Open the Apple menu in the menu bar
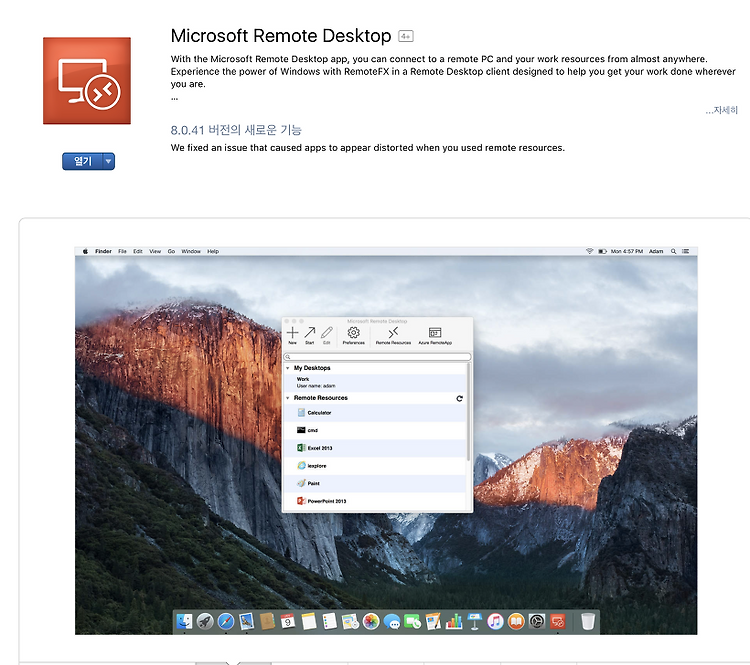 point(85,251)
